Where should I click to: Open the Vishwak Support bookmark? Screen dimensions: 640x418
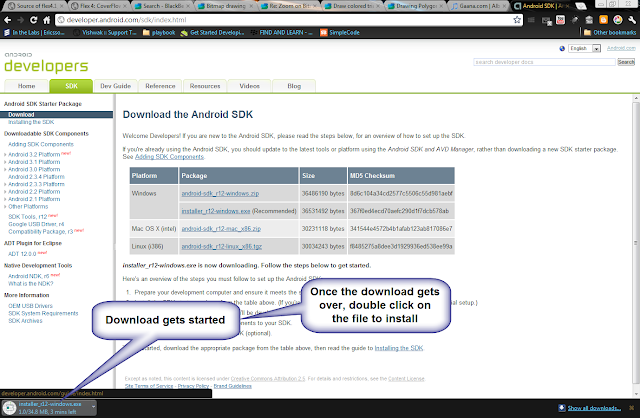click(x=105, y=32)
